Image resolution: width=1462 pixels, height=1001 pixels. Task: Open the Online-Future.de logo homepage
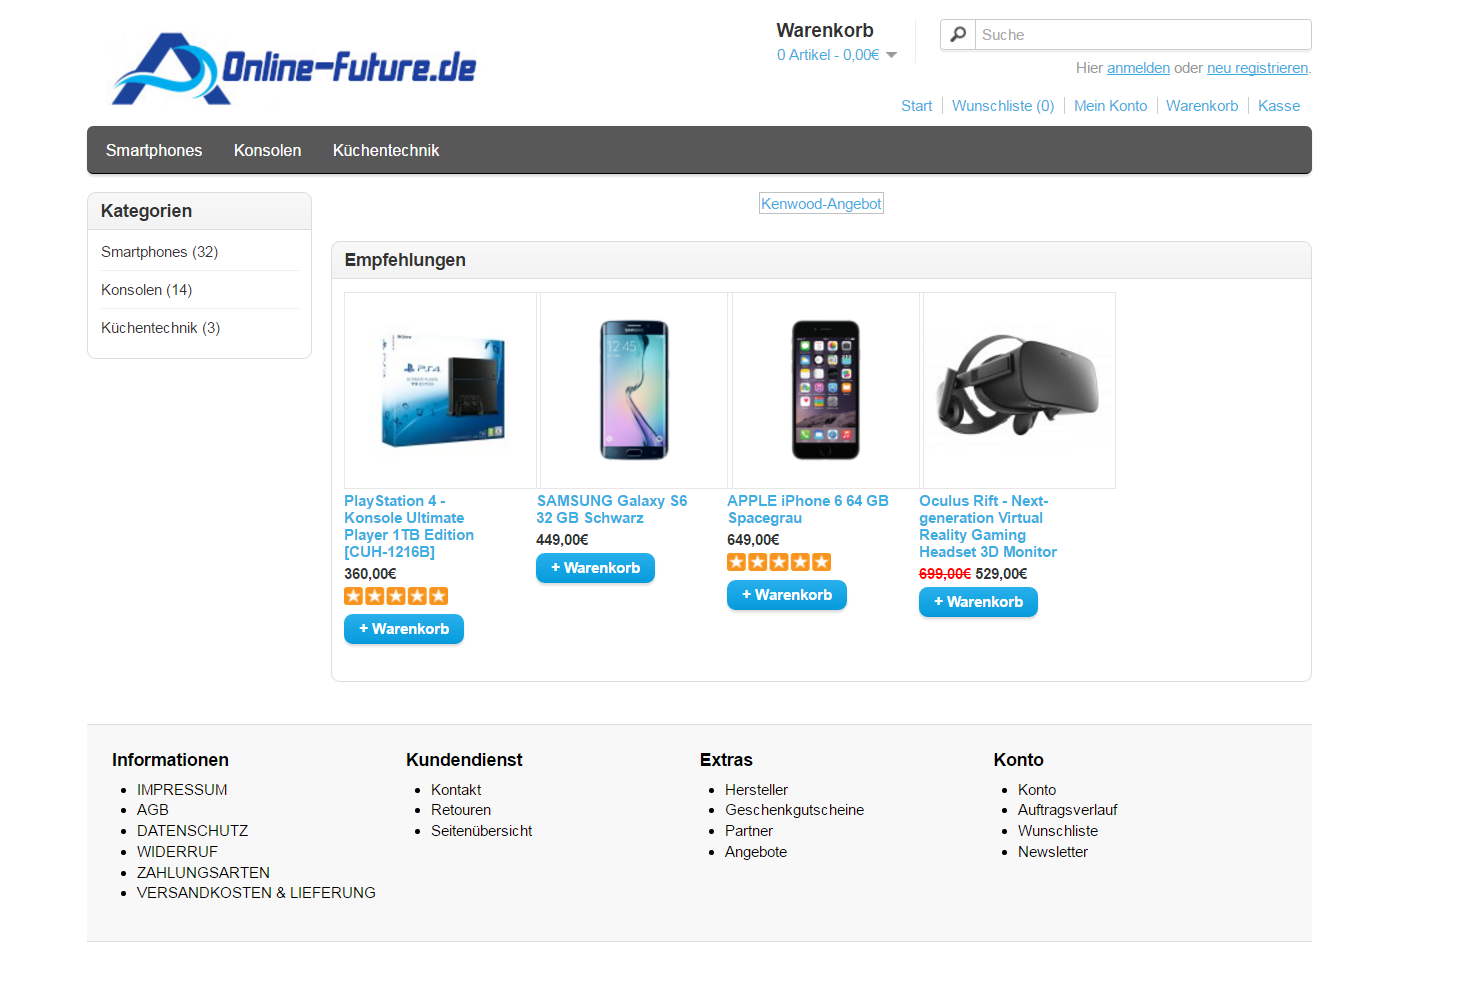point(294,69)
